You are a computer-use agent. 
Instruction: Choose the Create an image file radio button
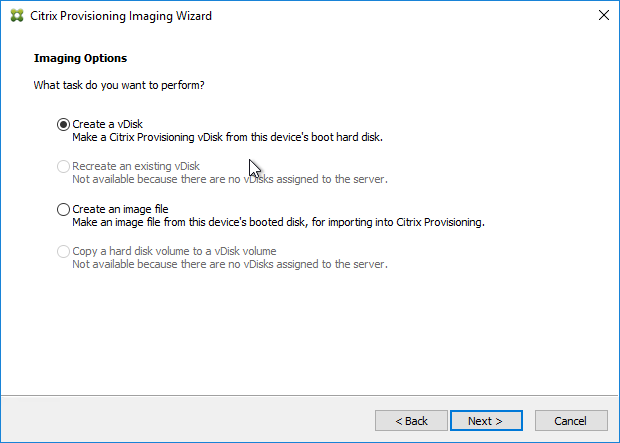[x=63, y=209]
